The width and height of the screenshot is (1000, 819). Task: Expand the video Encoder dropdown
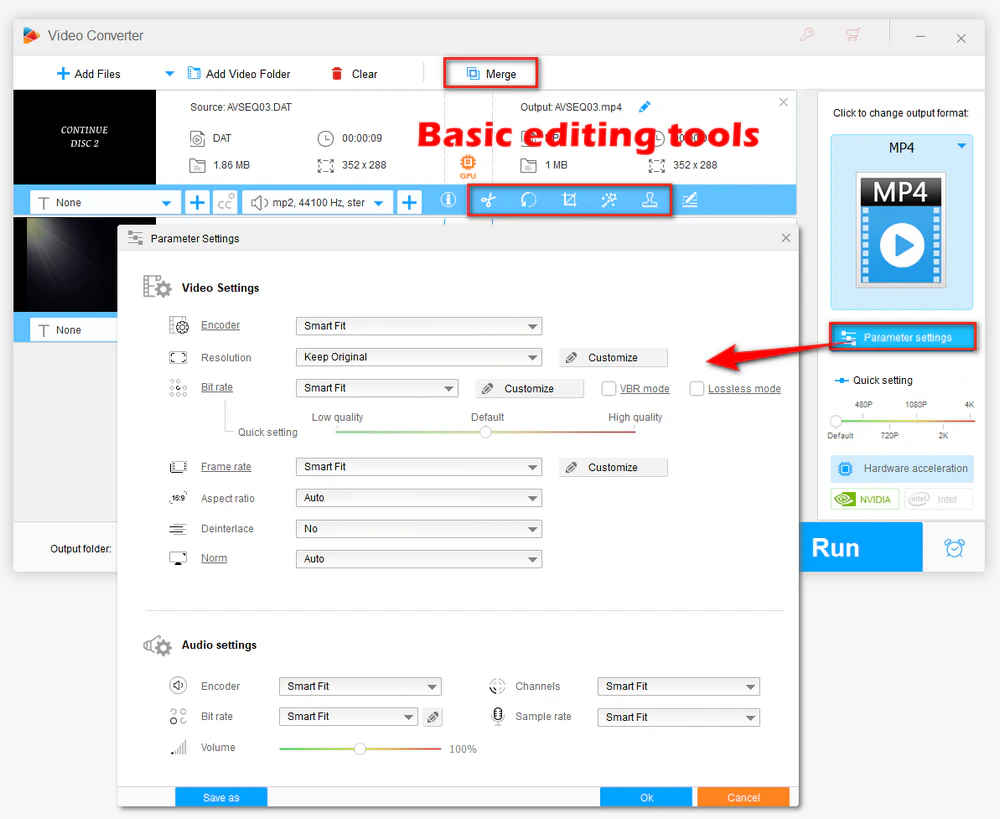[419, 326]
